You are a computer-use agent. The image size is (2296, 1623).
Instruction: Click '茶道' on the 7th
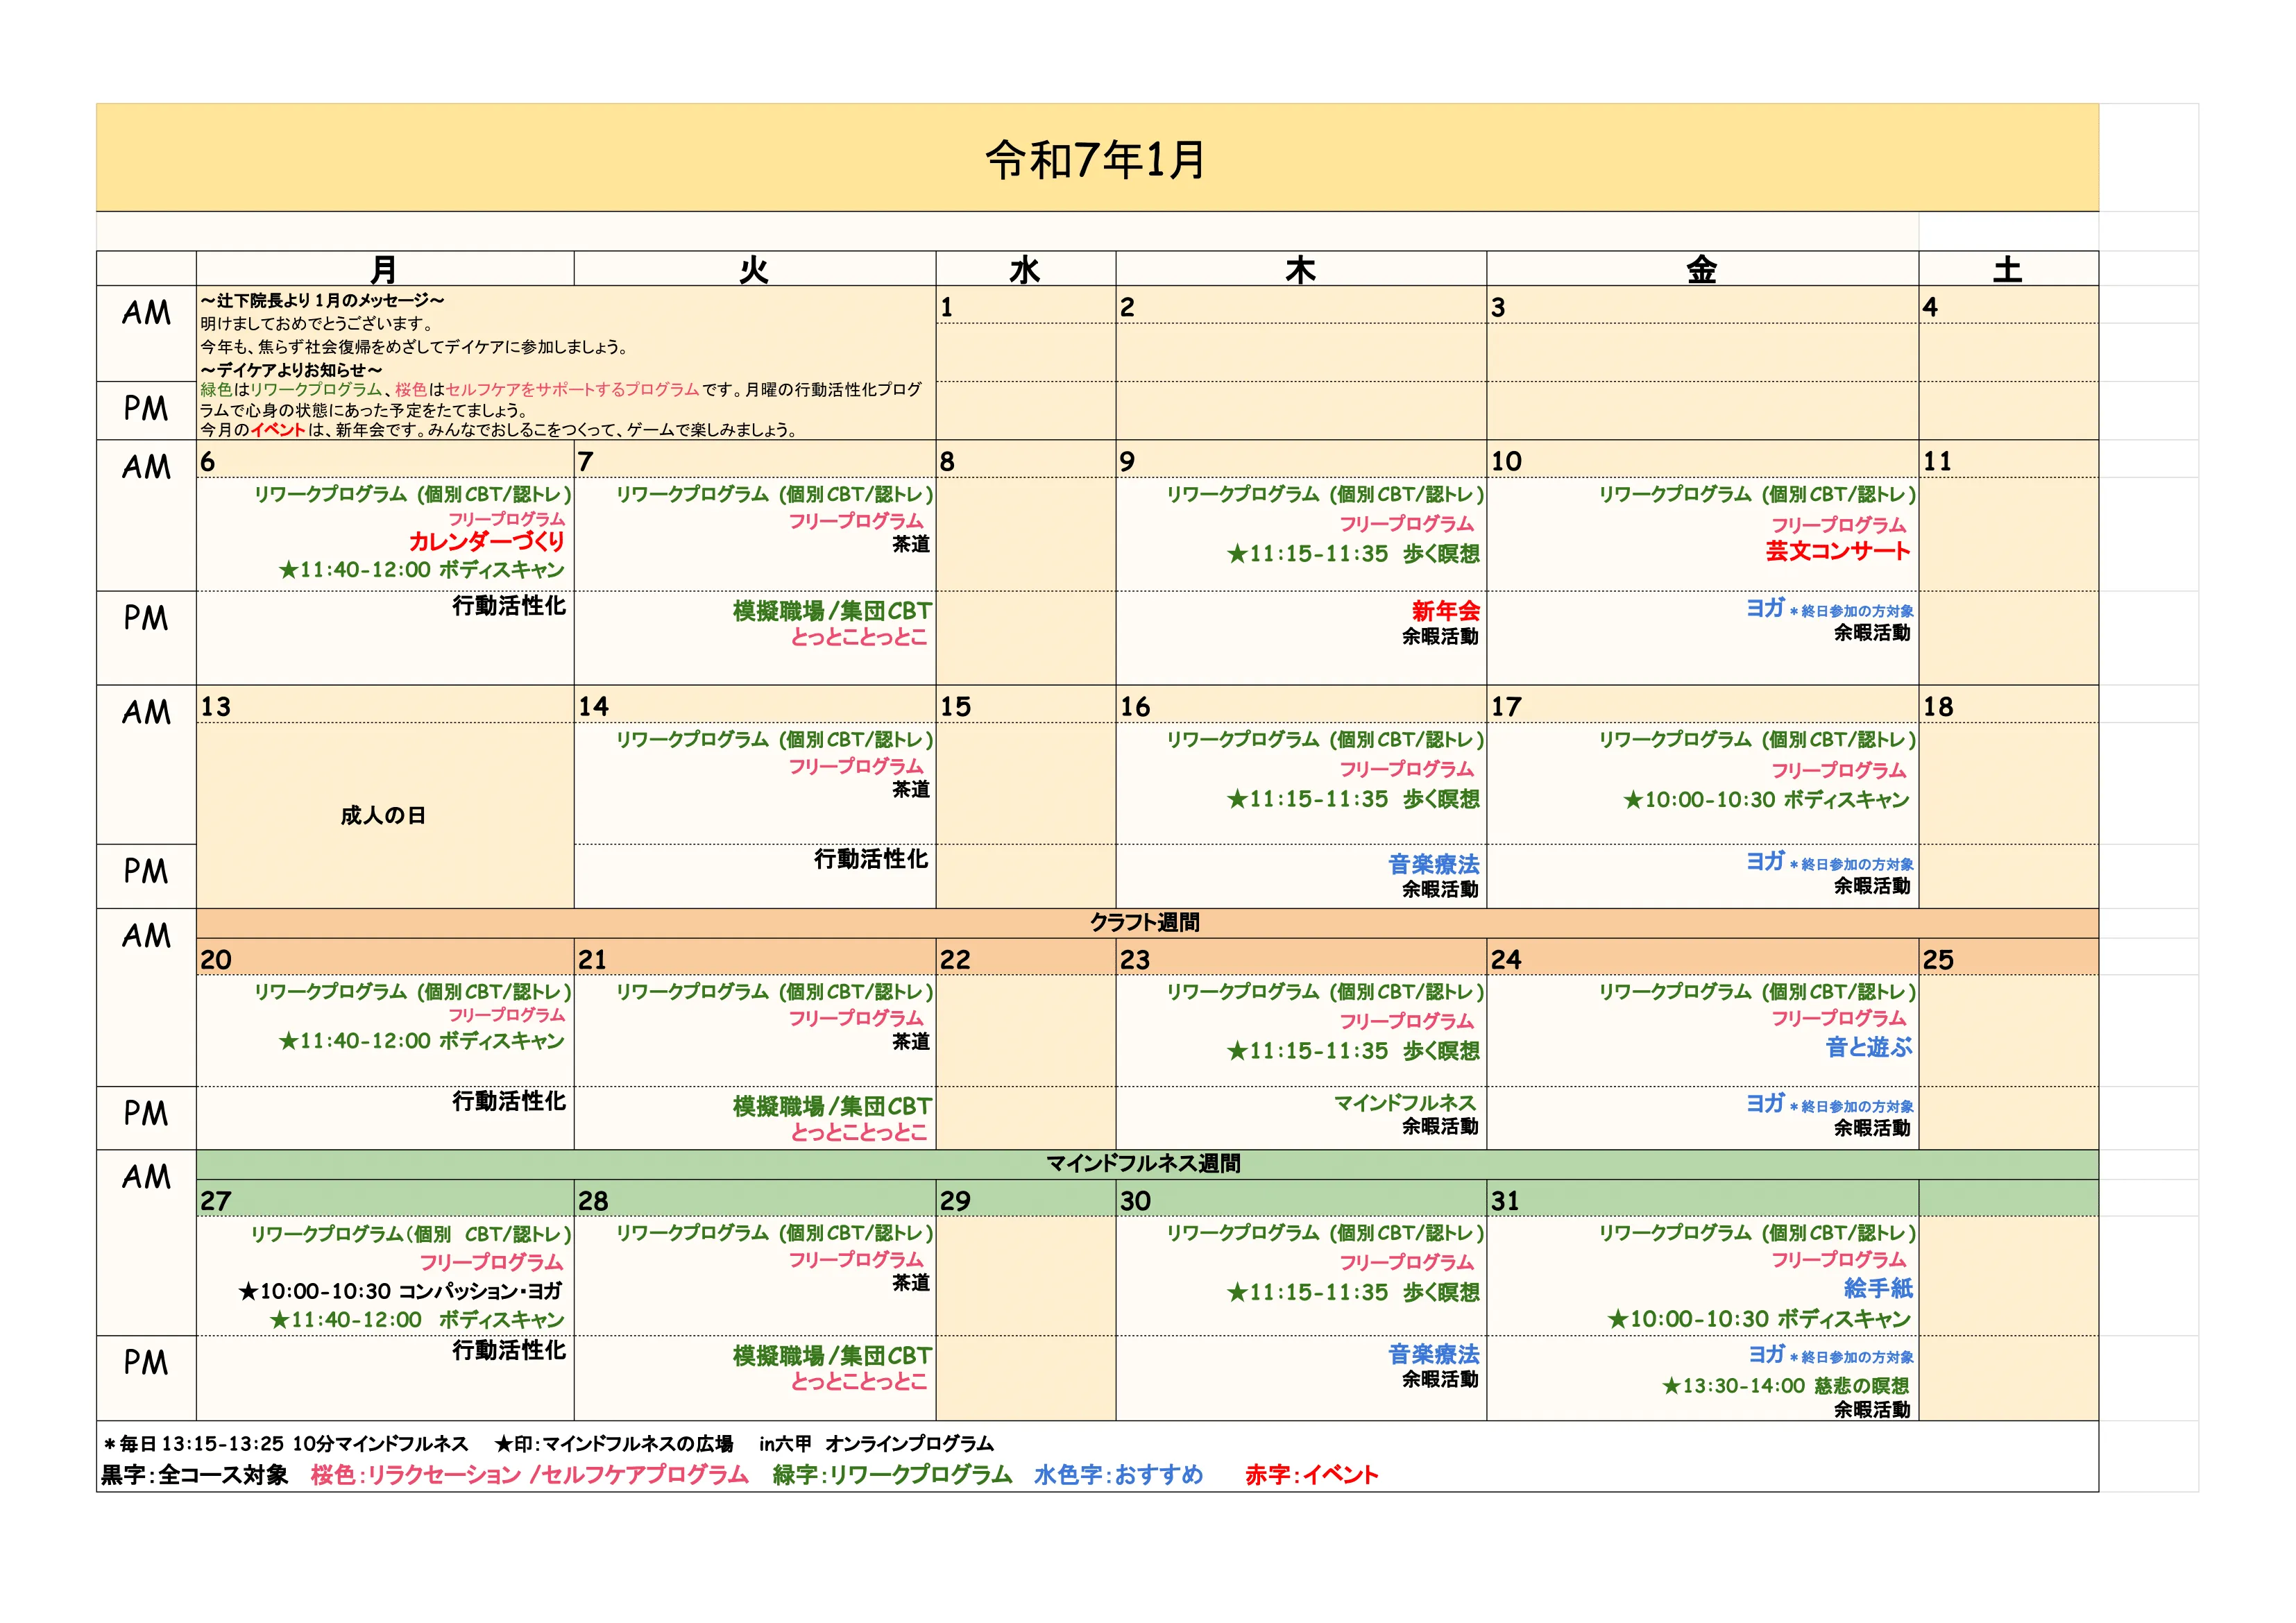911,544
